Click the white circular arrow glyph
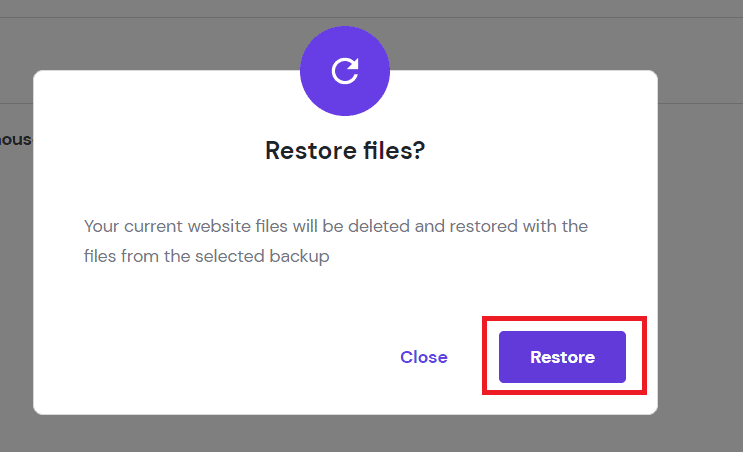 point(344,71)
